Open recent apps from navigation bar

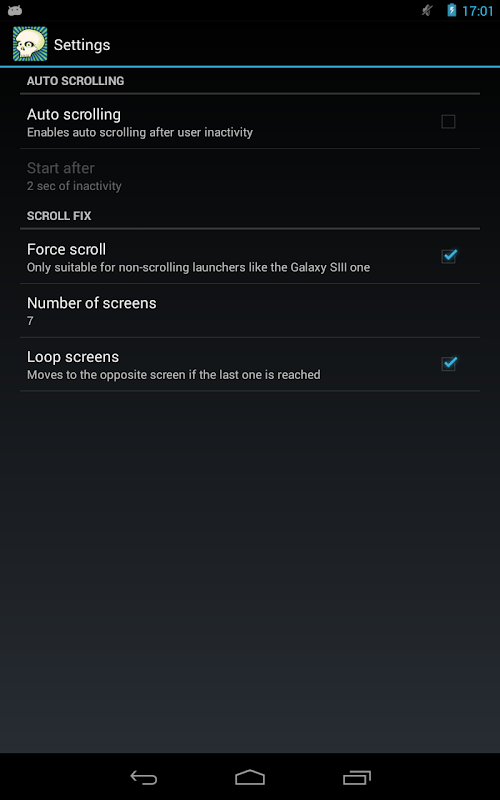[x=357, y=777]
